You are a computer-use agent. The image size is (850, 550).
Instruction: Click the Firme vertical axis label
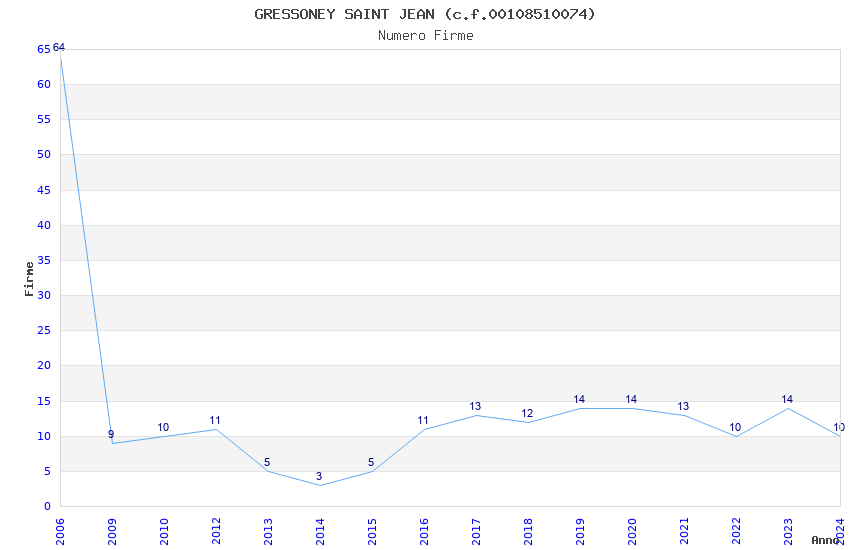[29, 278]
